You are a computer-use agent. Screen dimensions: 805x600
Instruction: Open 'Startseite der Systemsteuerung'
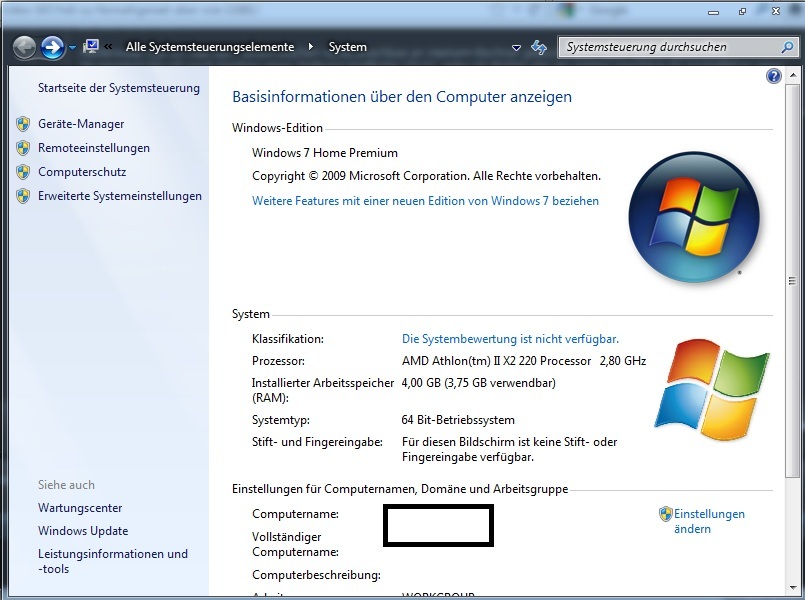pos(119,88)
